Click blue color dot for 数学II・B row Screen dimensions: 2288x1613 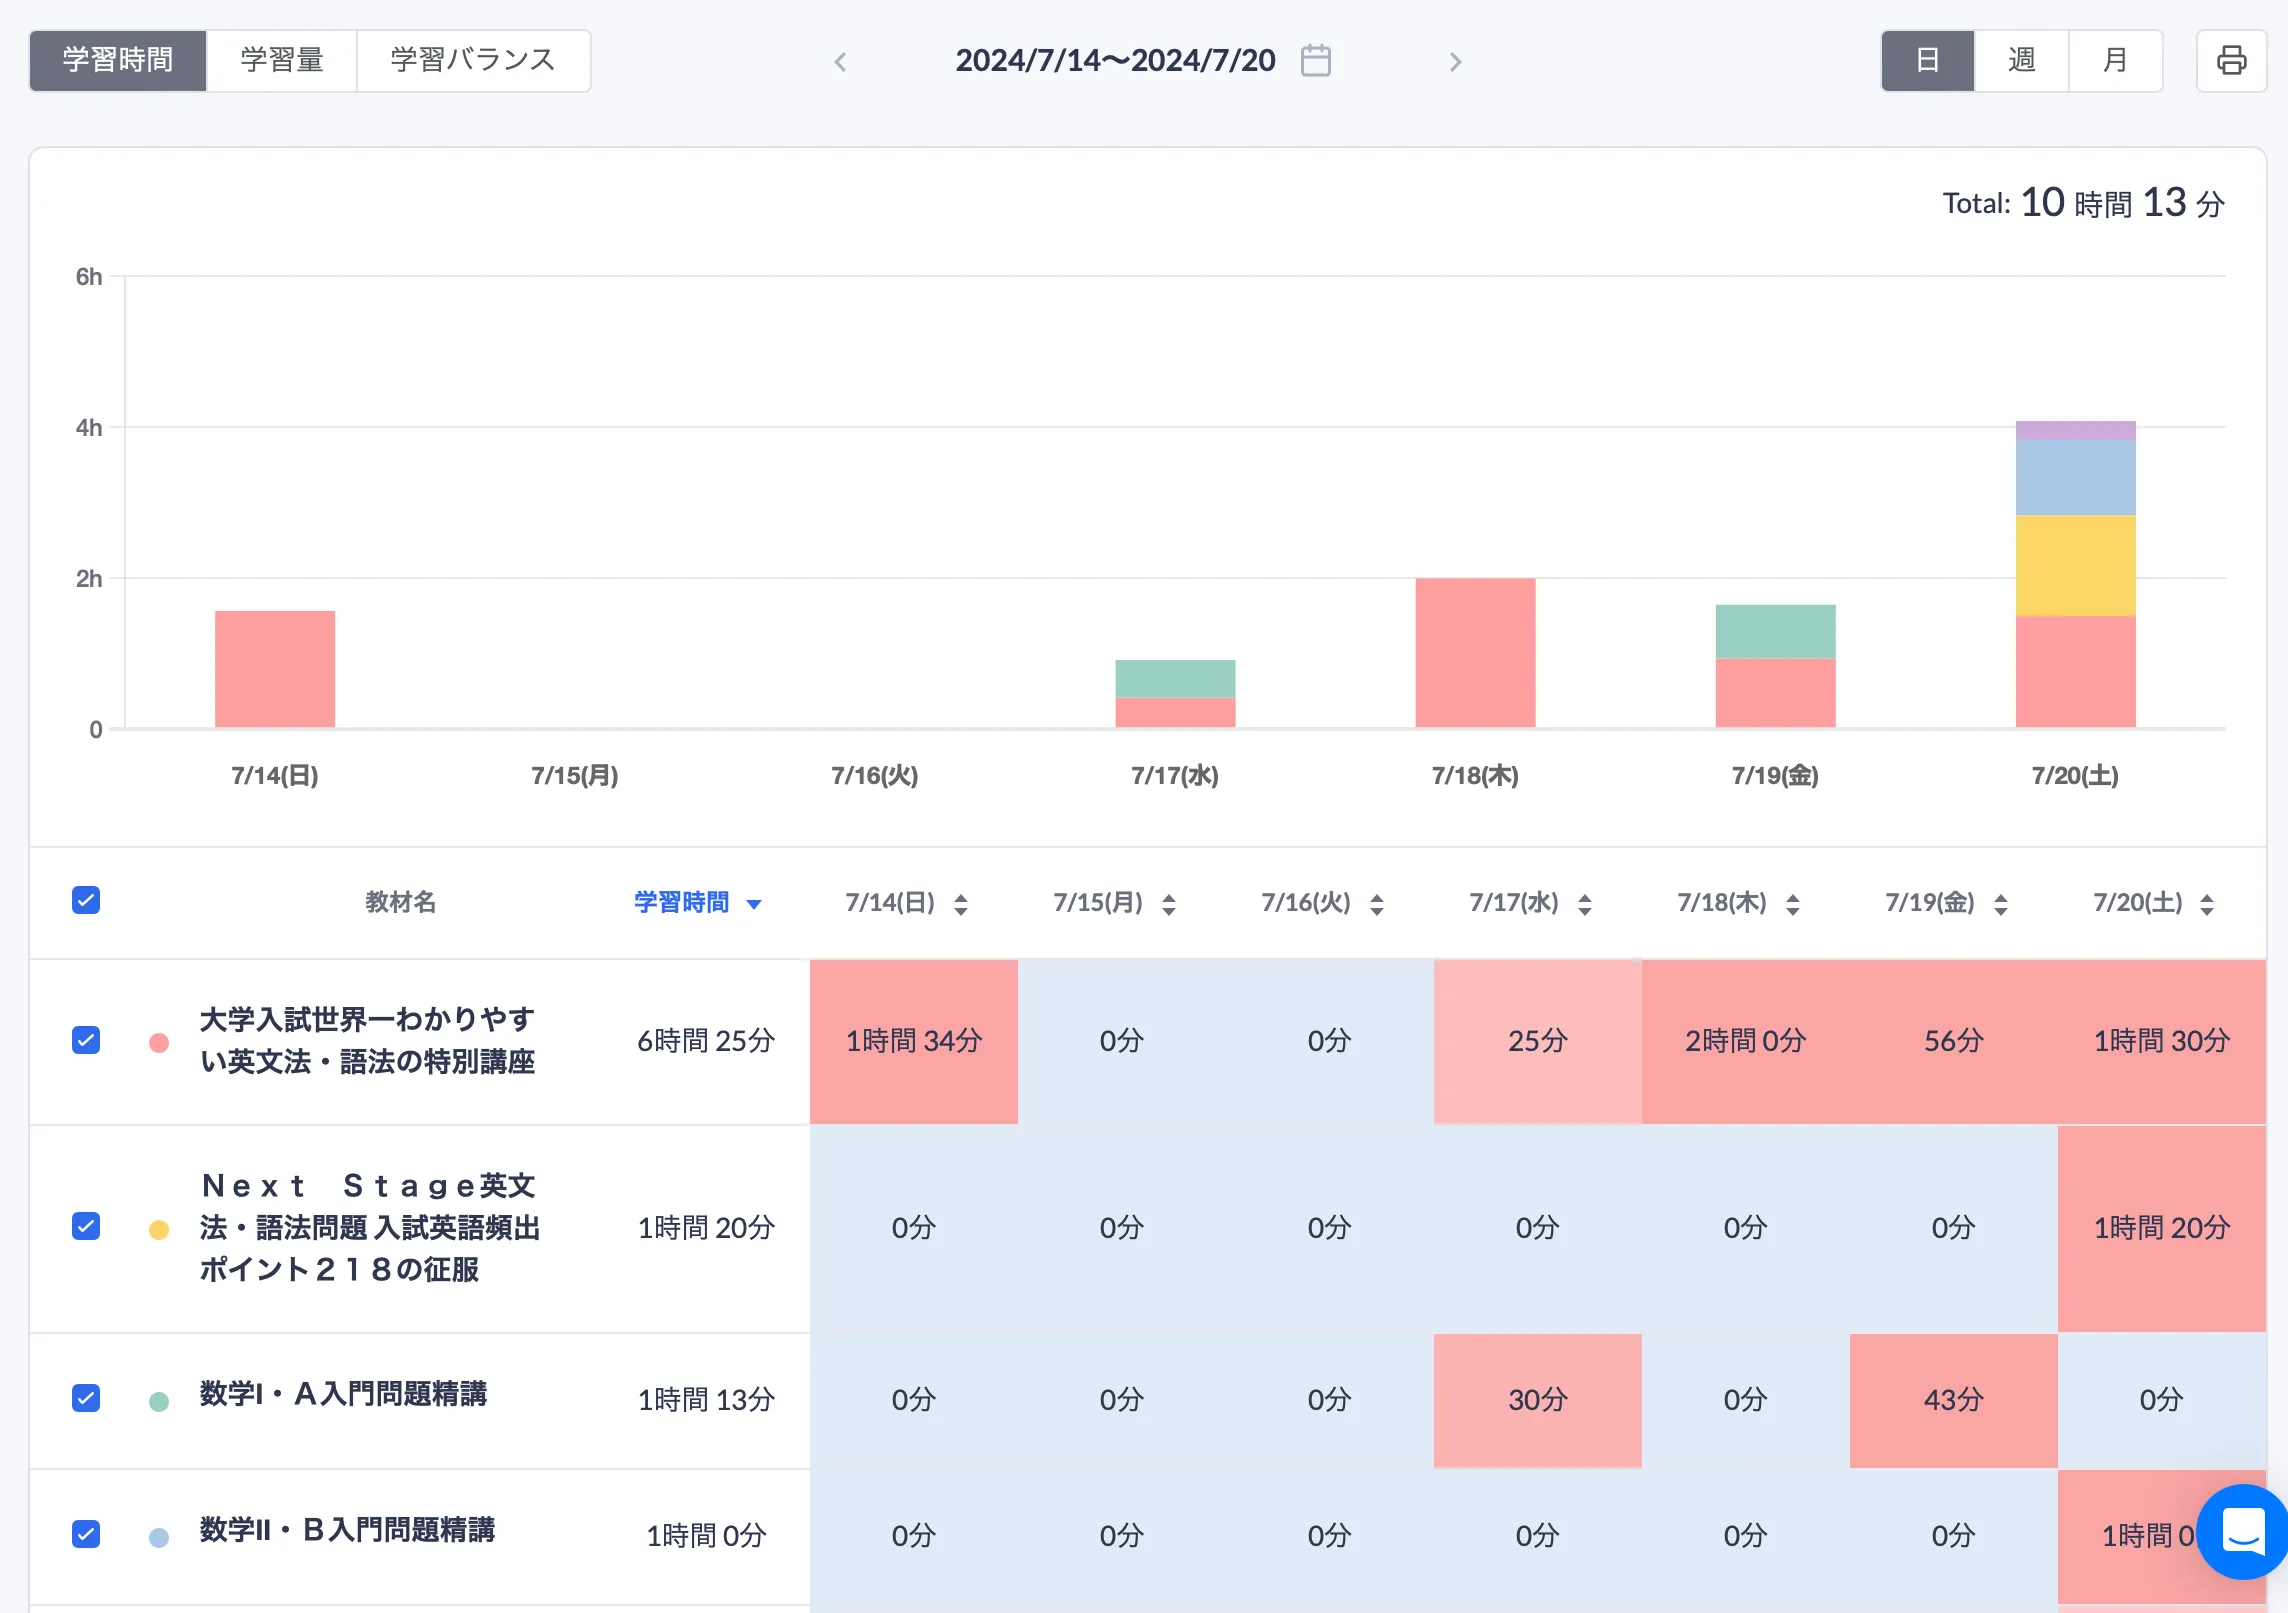click(159, 1537)
